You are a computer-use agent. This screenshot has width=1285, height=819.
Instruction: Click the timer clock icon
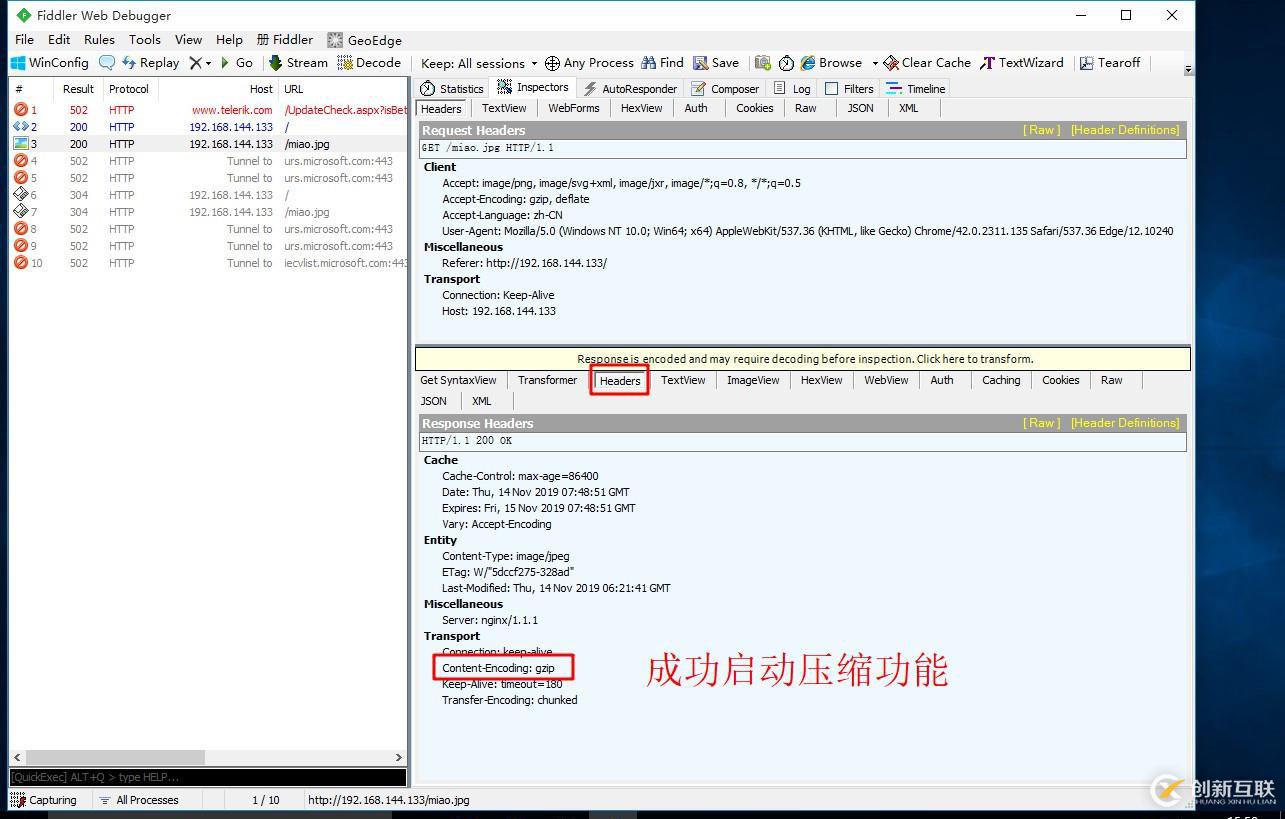(x=786, y=63)
